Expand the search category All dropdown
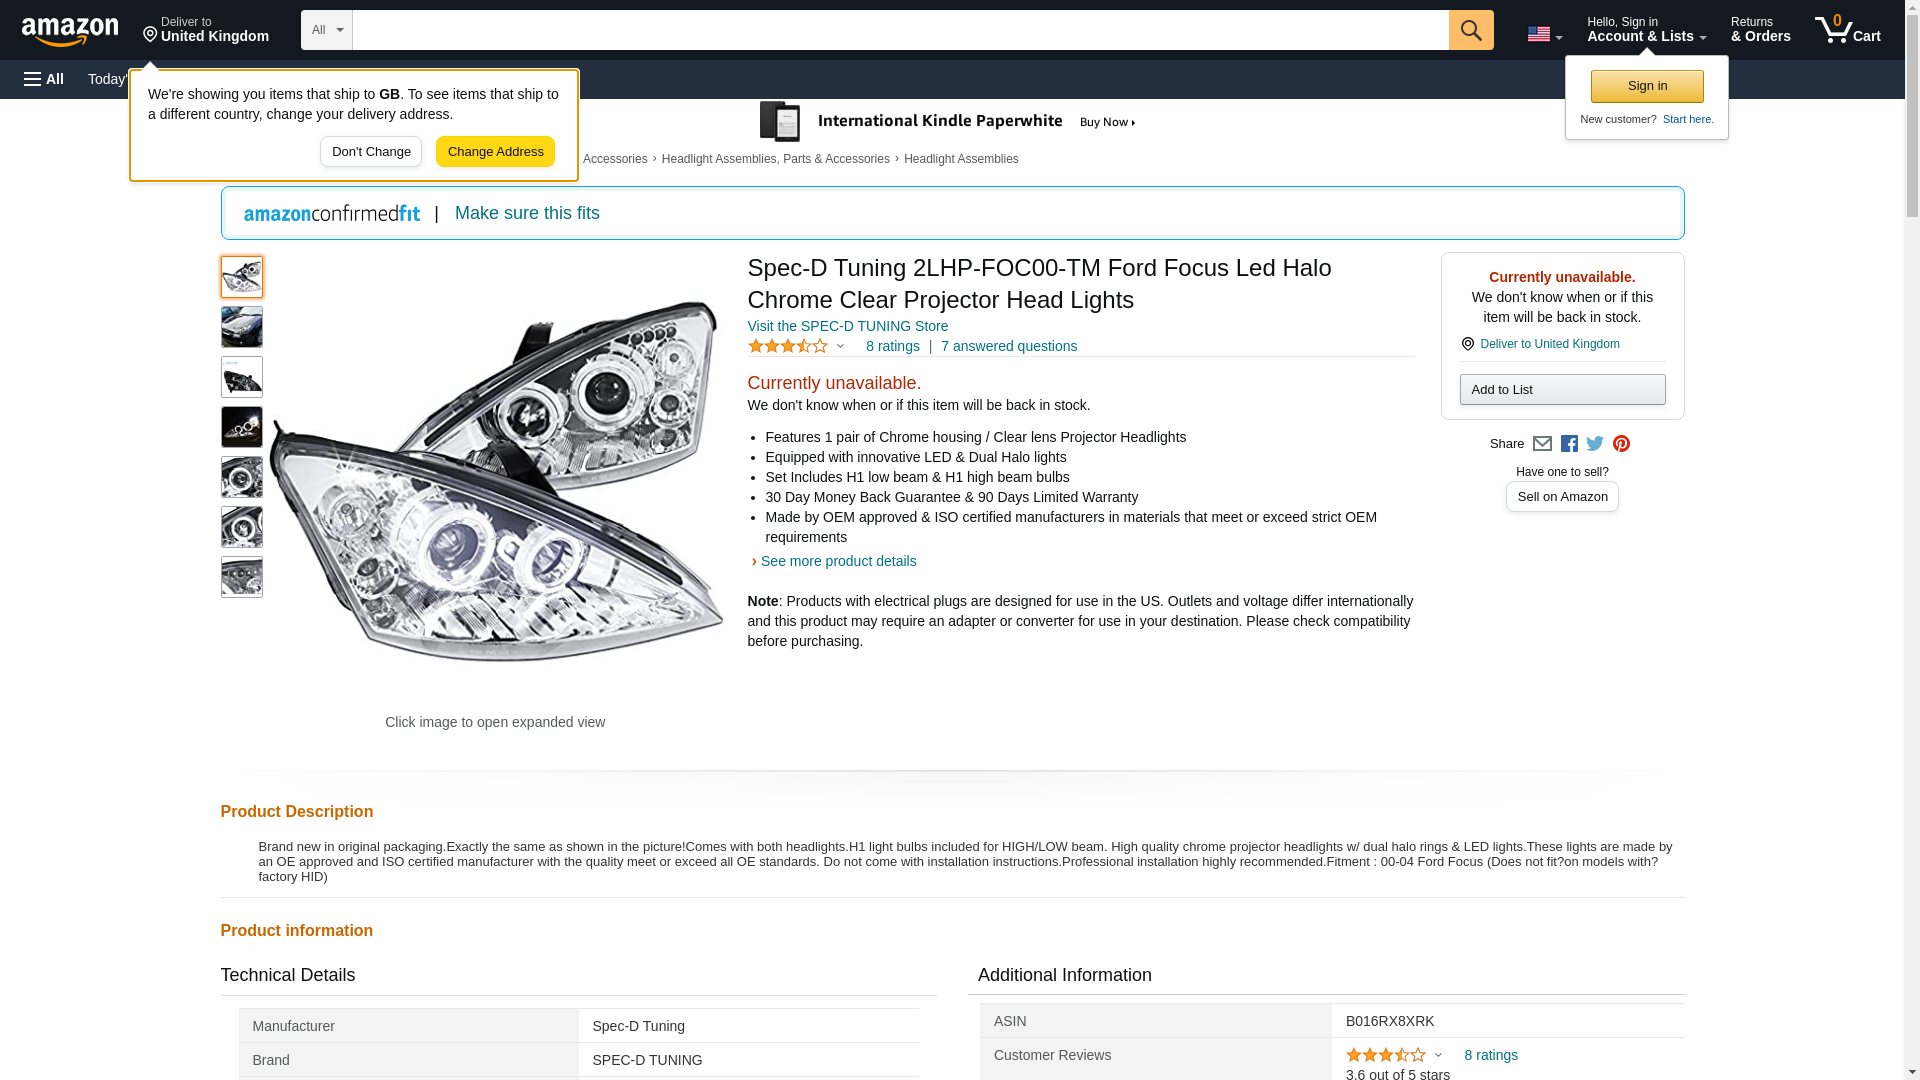 (326, 30)
